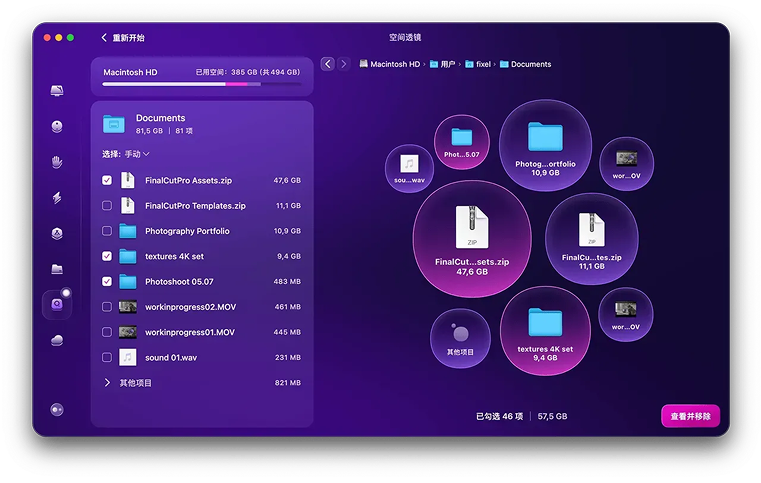Open the Photog...ortfolio 10,9 GB bubble
761x483 pixels.
tap(545, 145)
